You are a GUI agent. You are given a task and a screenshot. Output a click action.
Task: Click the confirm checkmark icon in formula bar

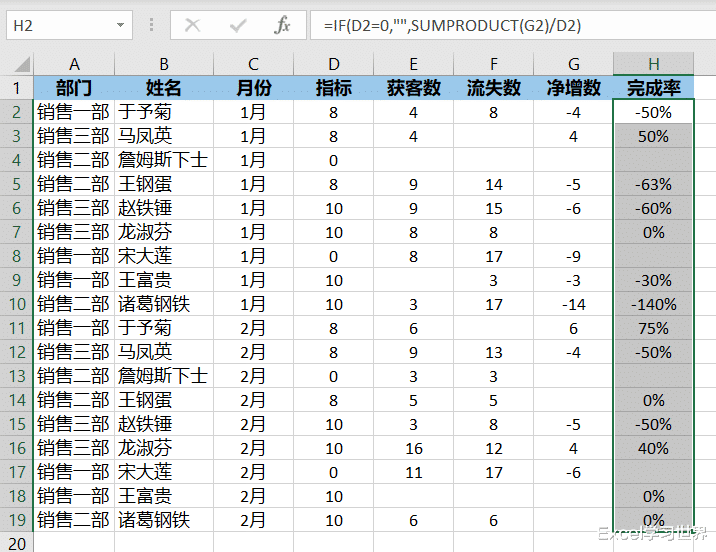pos(238,26)
